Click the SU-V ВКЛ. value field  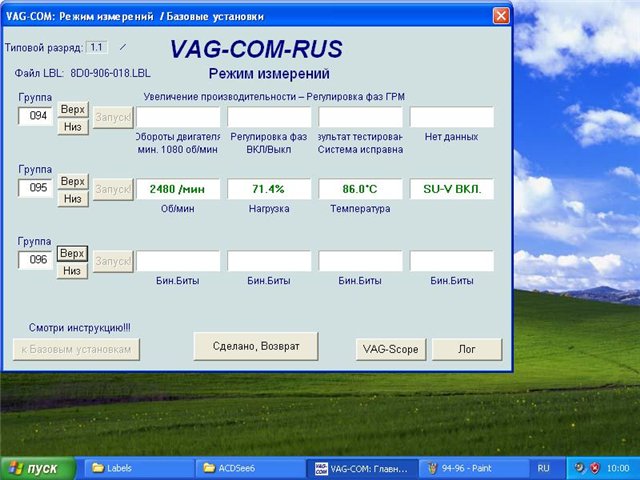pyautogui.click(x=452, y=189)
